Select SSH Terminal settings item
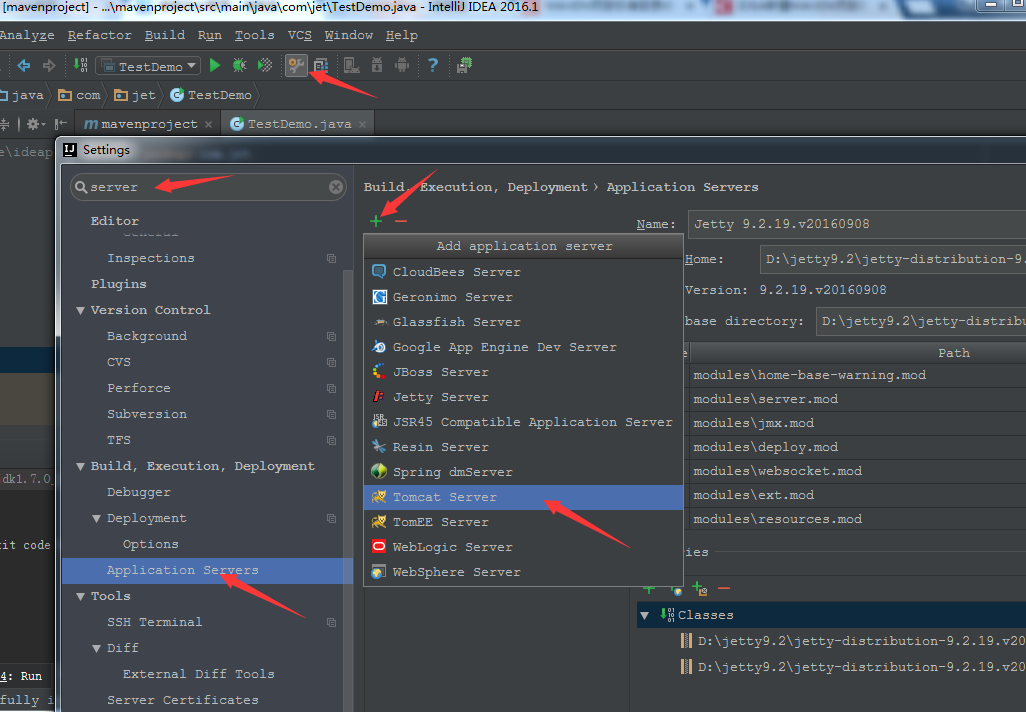This screenshot has height=712, width=1026. (x=154, y=622)
